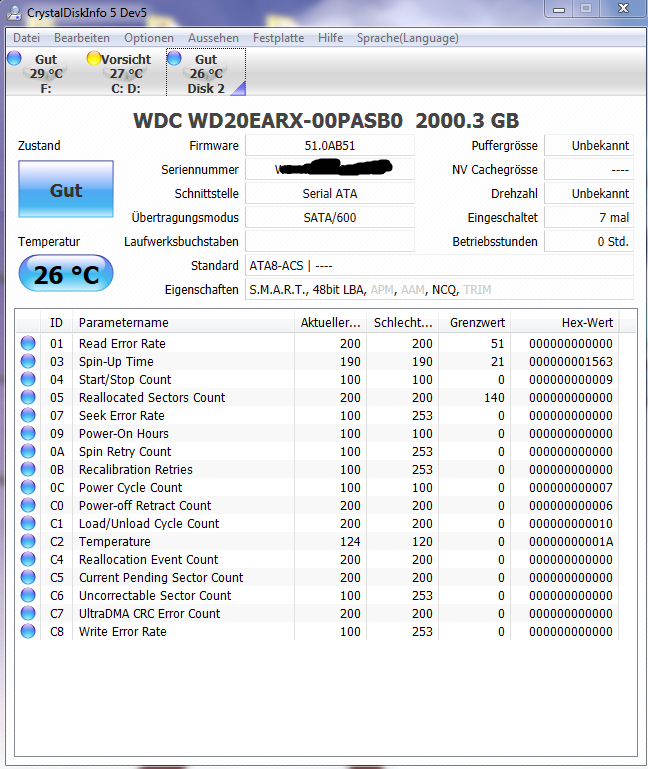The width and height of the screenshot is (648, 769).
Task: Click the Drehzahl field Unbekannt
Action: (x=589, y=194)
